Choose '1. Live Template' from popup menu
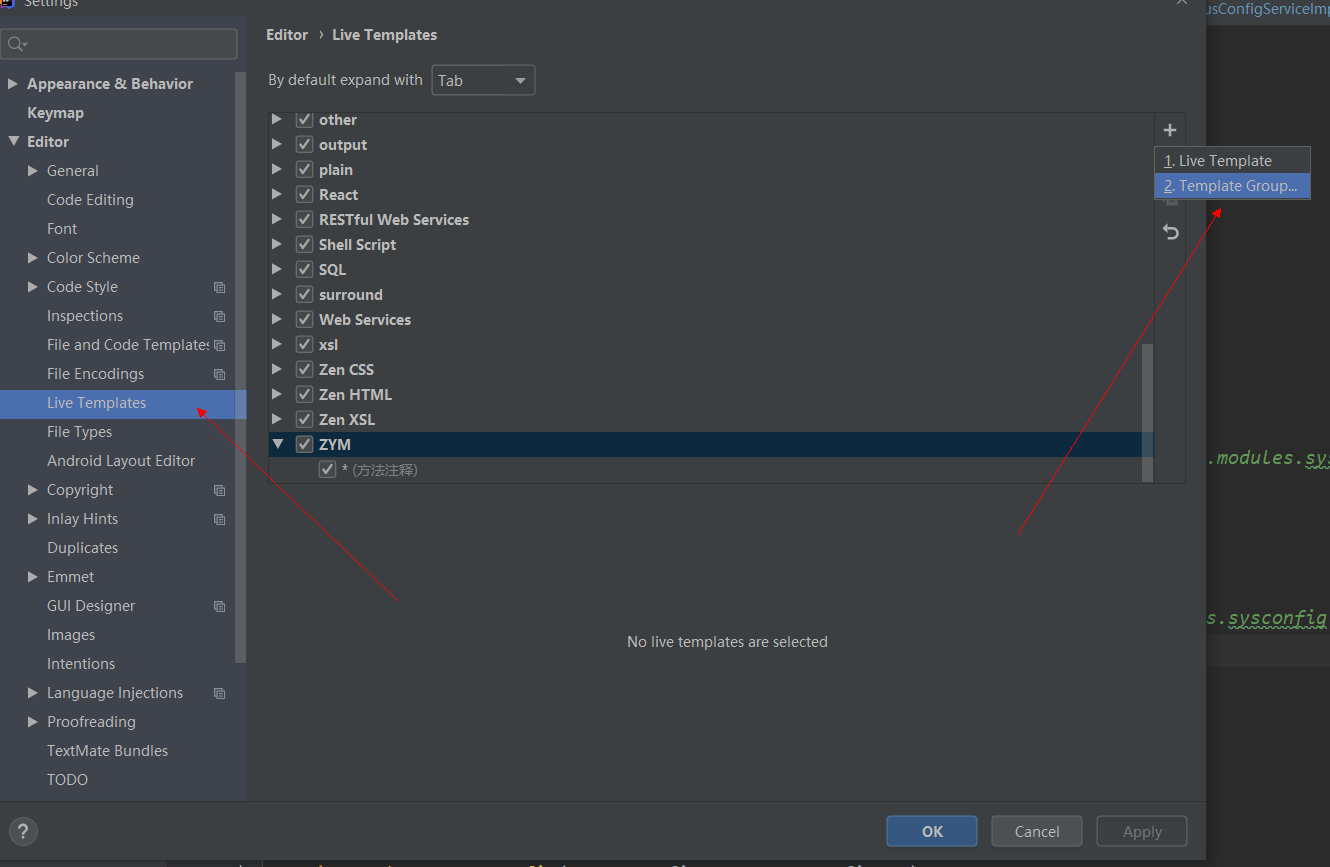The width and height of the screenshot is (1330, 867). tap(1232, 161)
